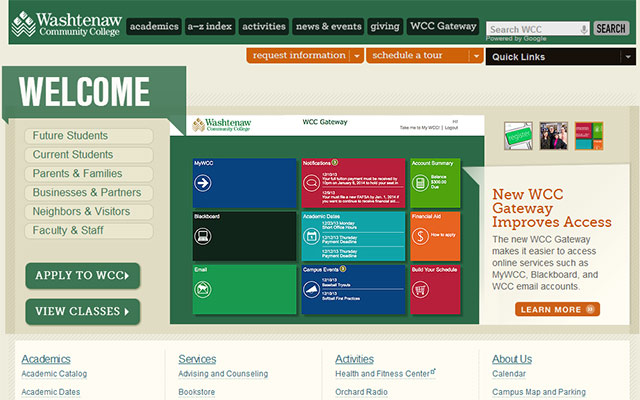Image resolution: width=640 pixels, height=400 pixels.
Task: Open the Services heading link
Action: [x=197, y=359]
